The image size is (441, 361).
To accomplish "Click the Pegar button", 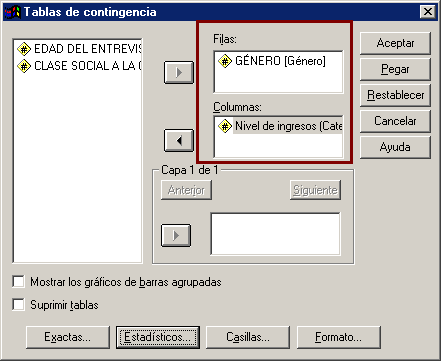I will click(x=395, y=69).
